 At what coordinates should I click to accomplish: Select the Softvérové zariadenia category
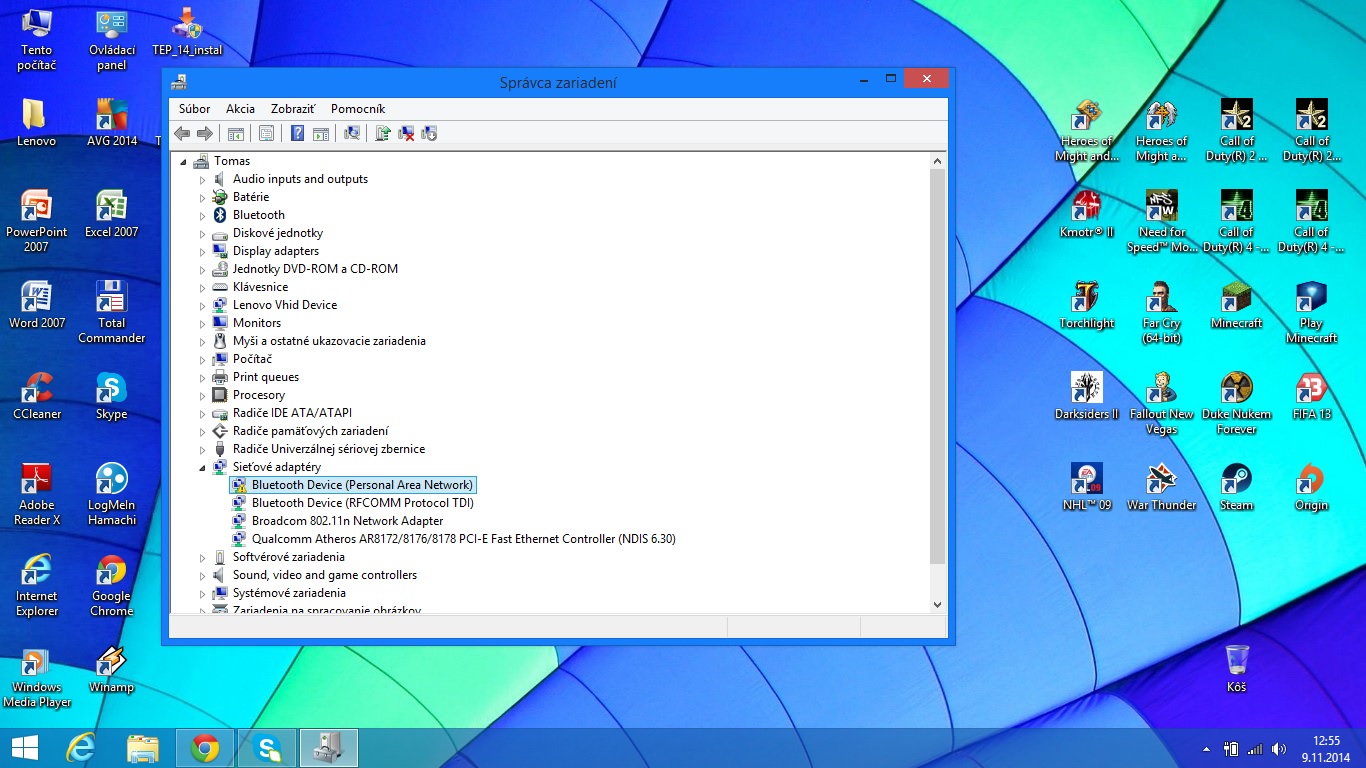click(289, 557)
